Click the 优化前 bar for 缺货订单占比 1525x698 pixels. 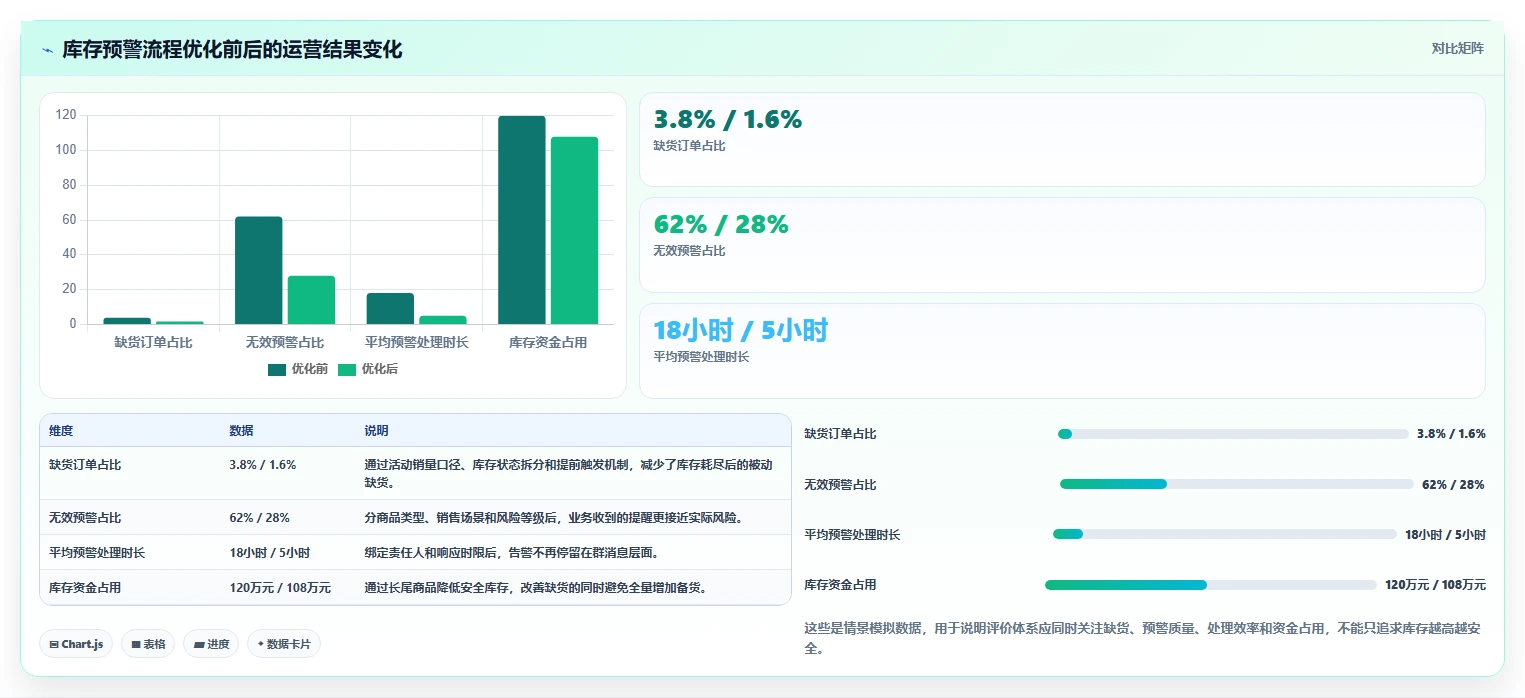point(127,321)
